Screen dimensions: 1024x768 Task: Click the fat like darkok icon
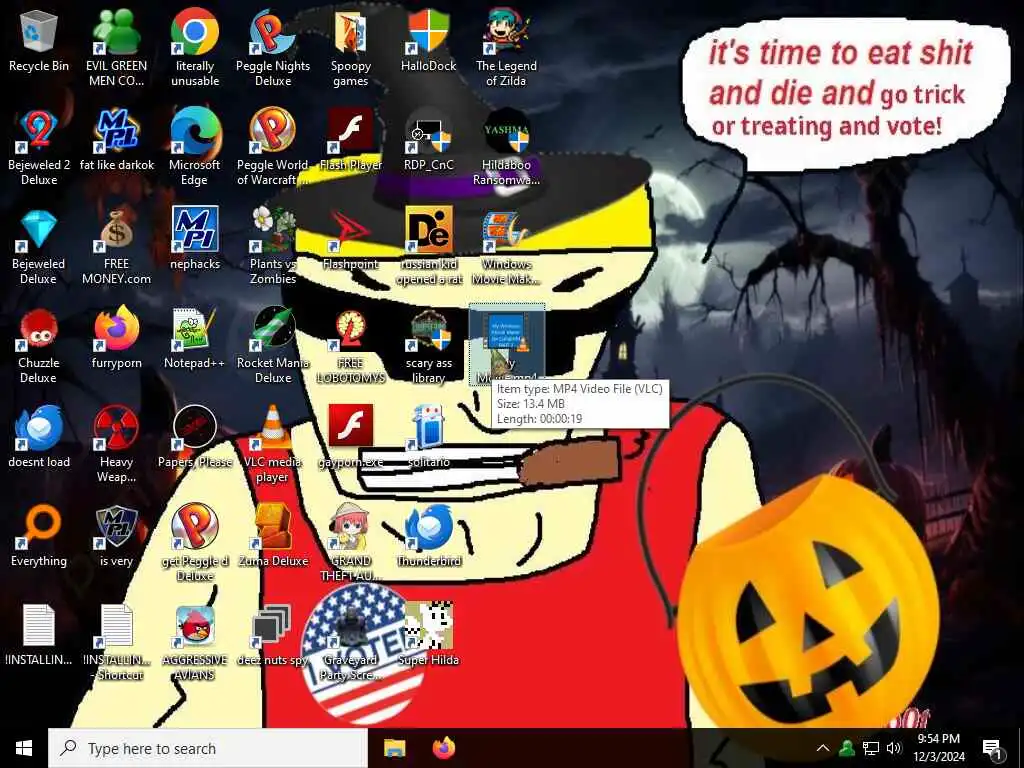(x=116, y=131)
